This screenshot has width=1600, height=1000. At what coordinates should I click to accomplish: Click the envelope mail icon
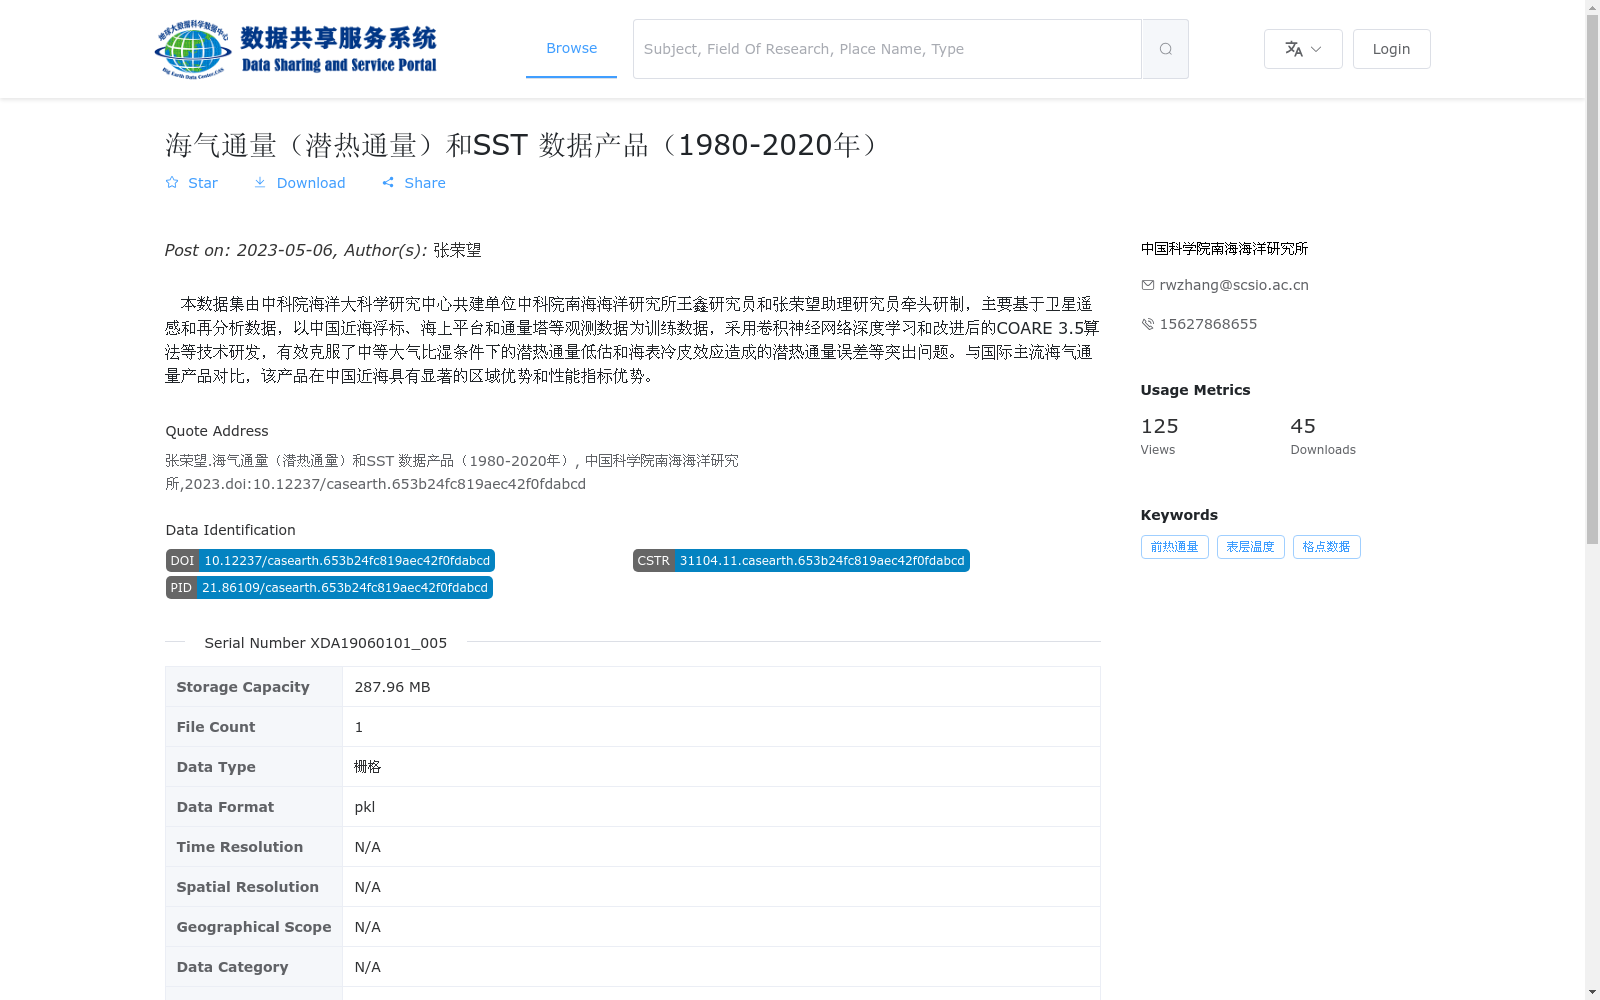[x=1148, y=285]
